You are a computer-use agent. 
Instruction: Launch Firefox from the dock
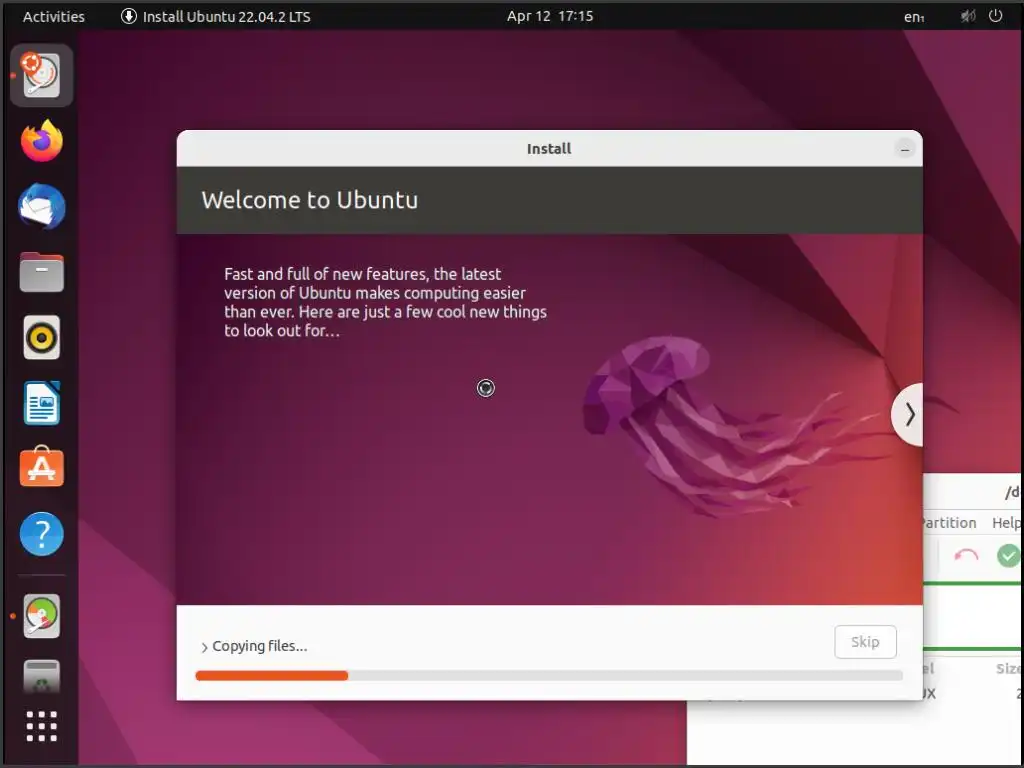42,140
